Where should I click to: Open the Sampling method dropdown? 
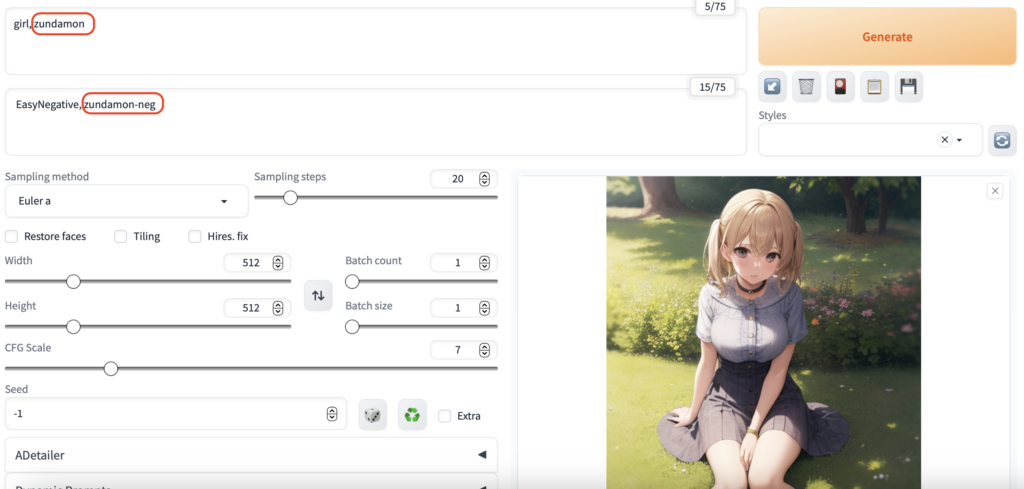(x=126, y=201)
